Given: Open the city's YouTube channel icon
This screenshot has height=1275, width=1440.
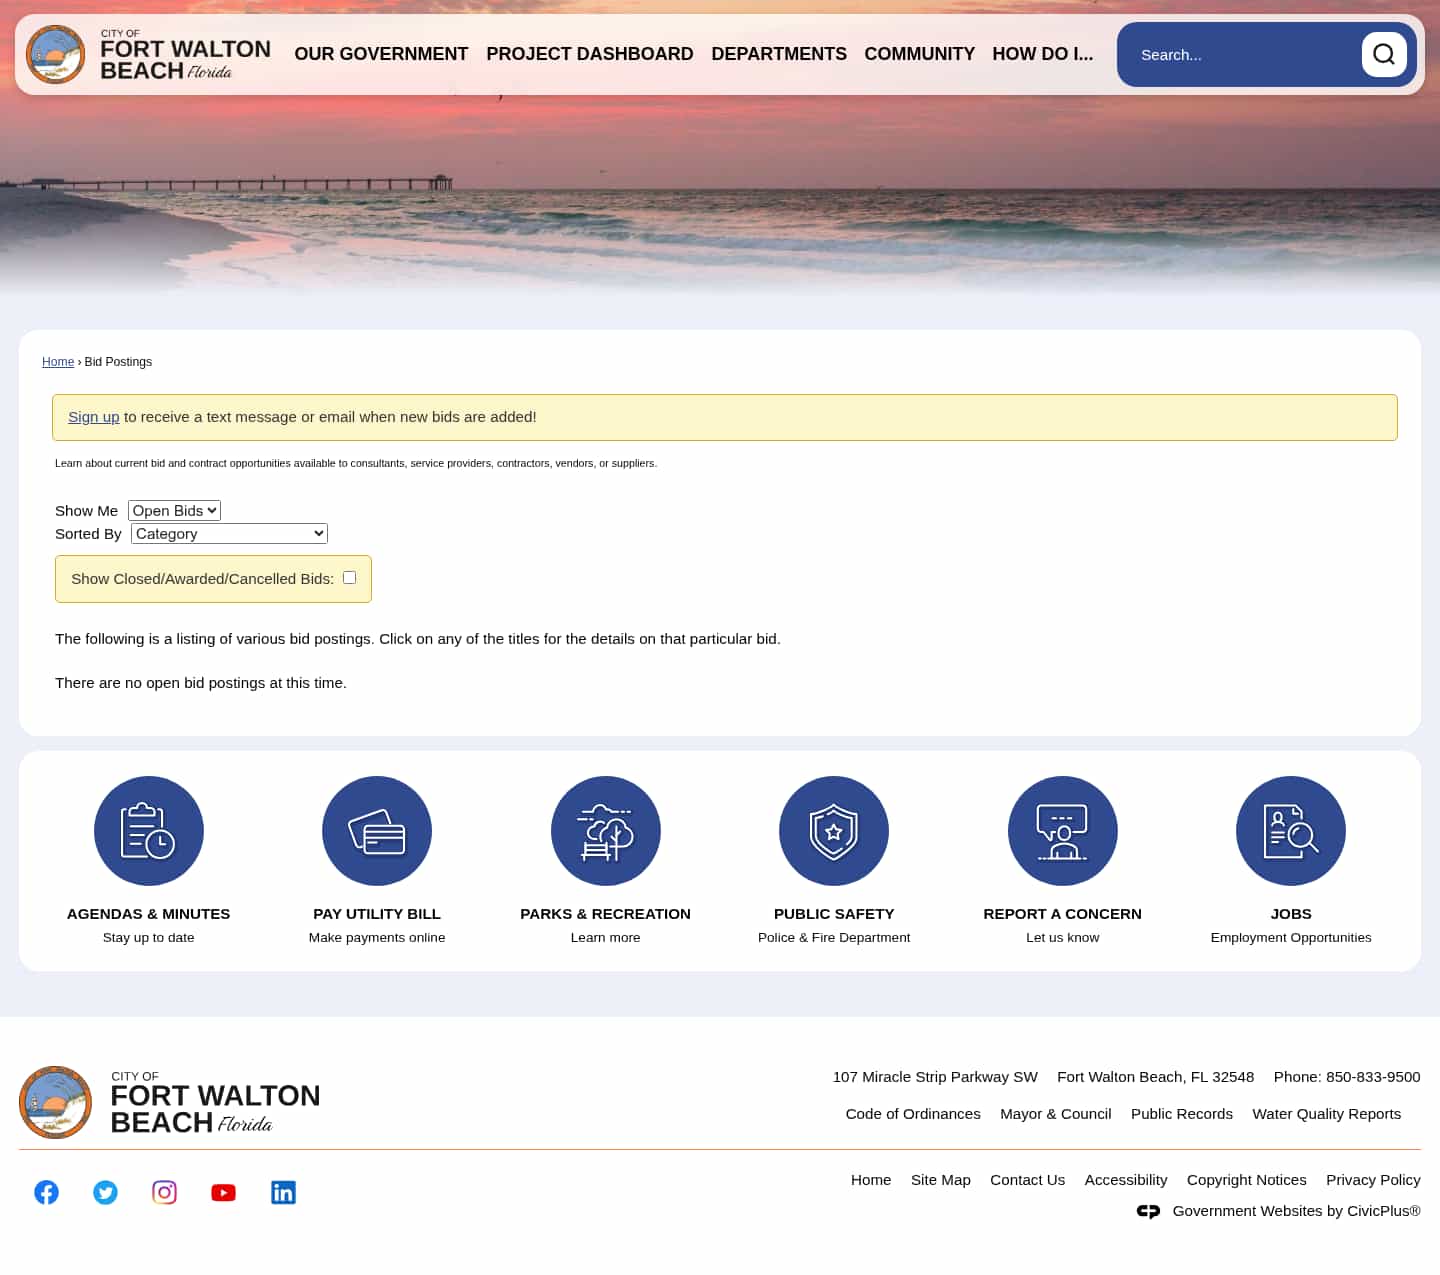Looking at the screenshot, I should click(223, 1191).
